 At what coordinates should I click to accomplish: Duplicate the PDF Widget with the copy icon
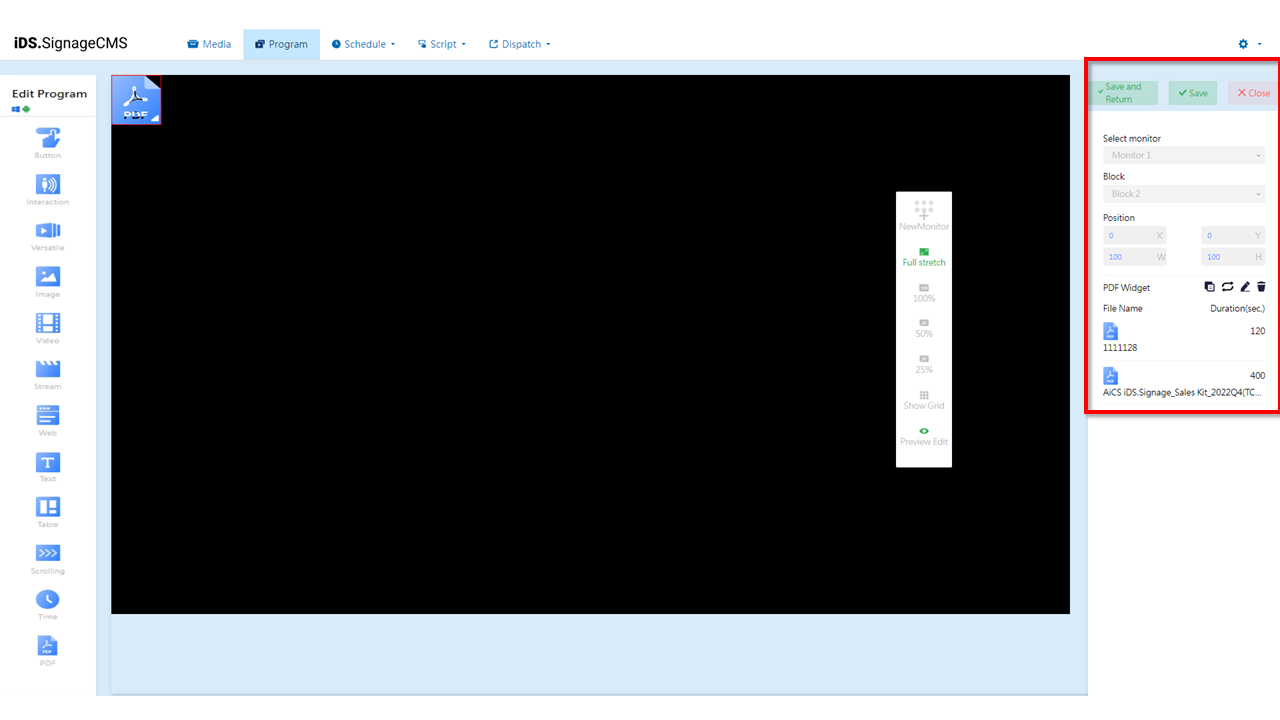(x=1210, y=287)
